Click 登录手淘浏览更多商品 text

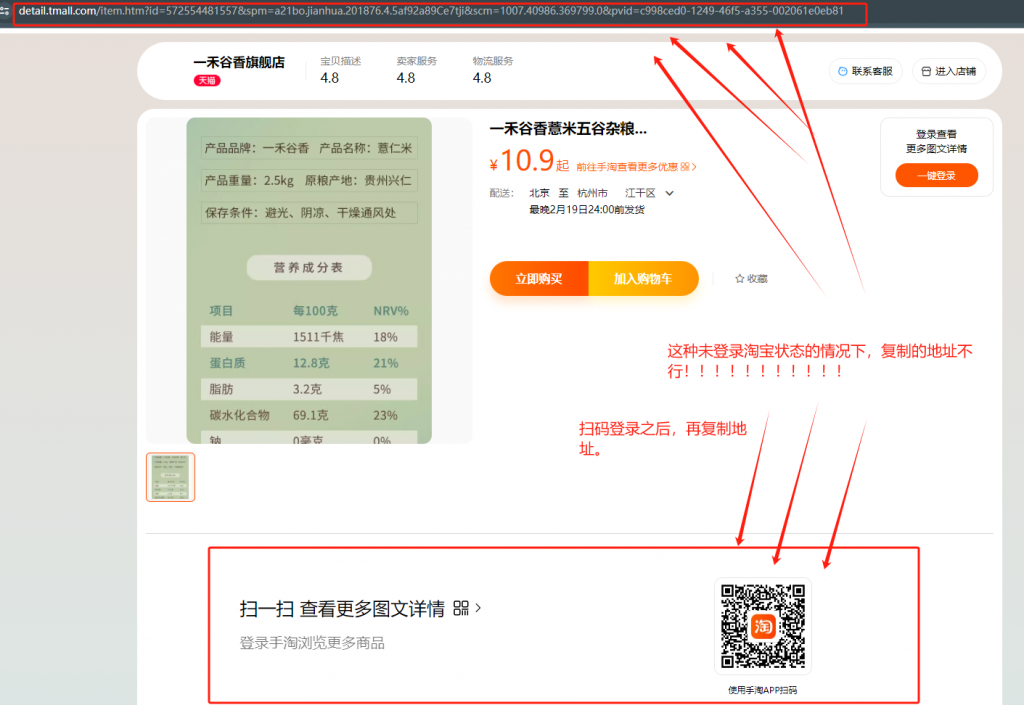click(x=312, y=643)
